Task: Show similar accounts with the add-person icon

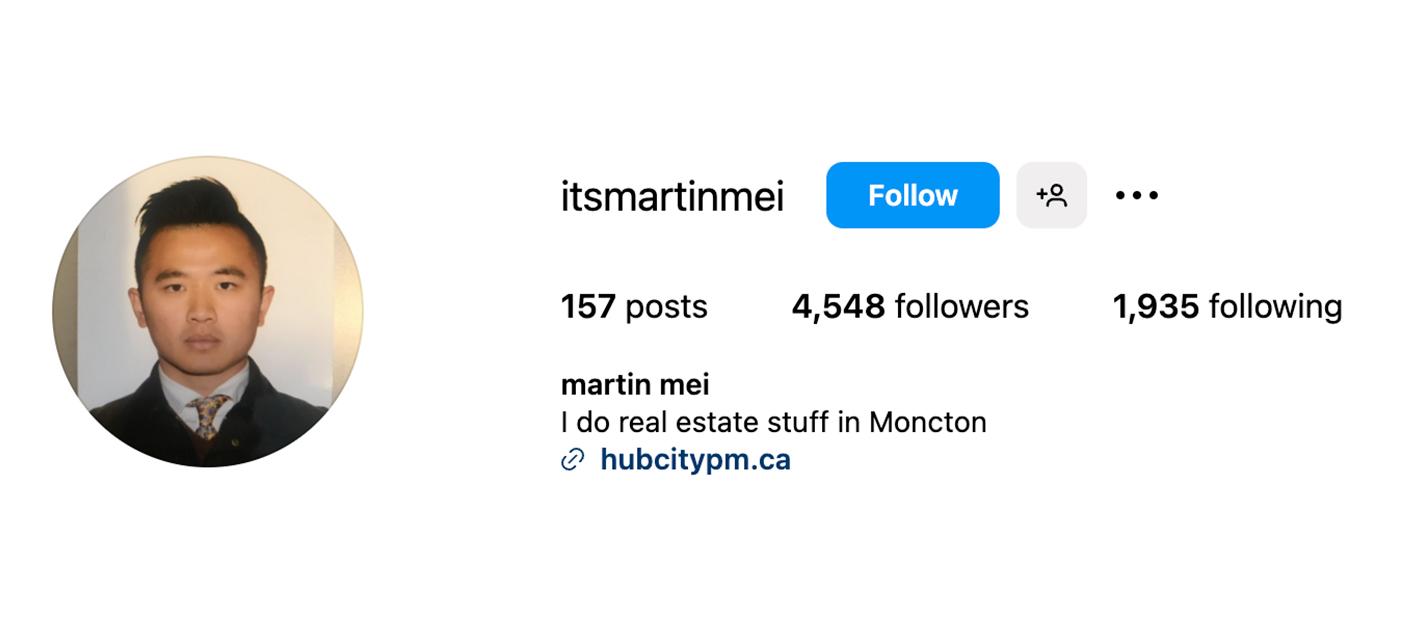Action: [1051, 195]
